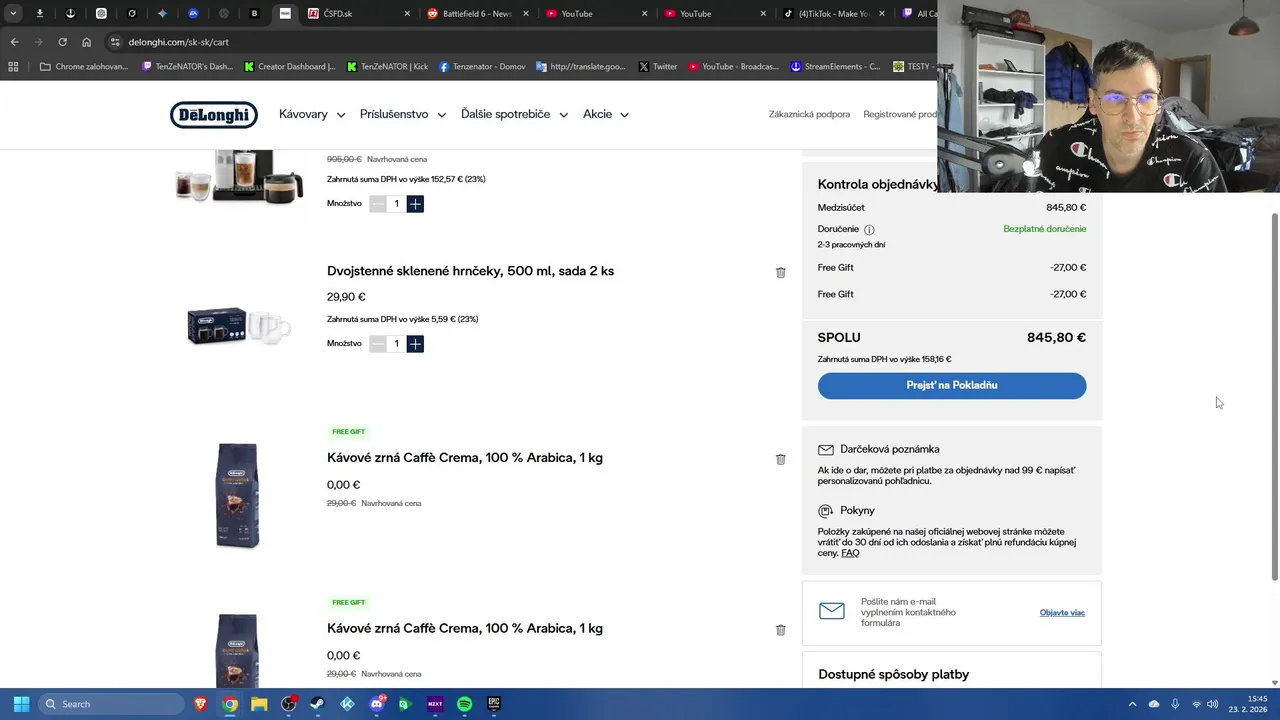Expand the Akcie menu

[606, 114]
